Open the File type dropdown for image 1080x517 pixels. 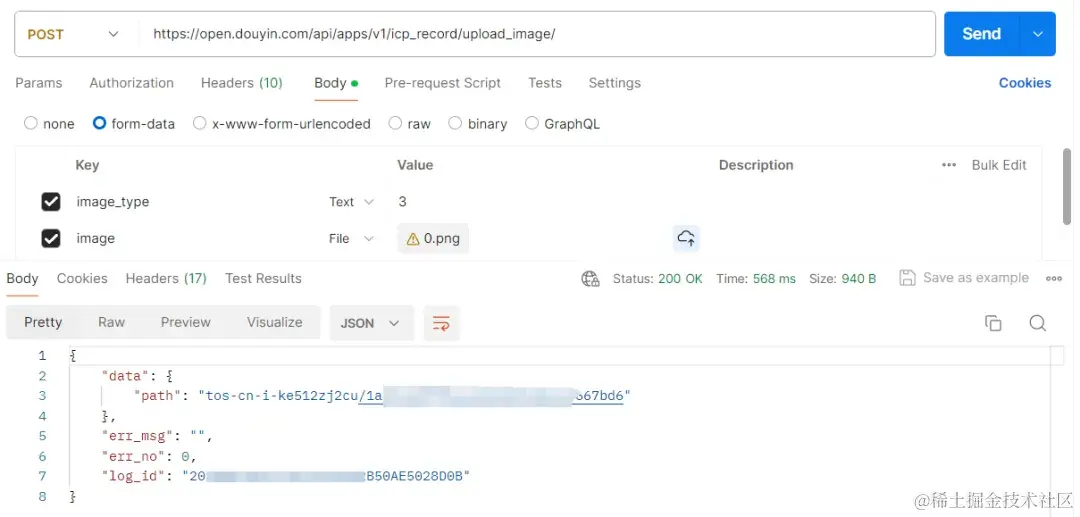(351, 238)
